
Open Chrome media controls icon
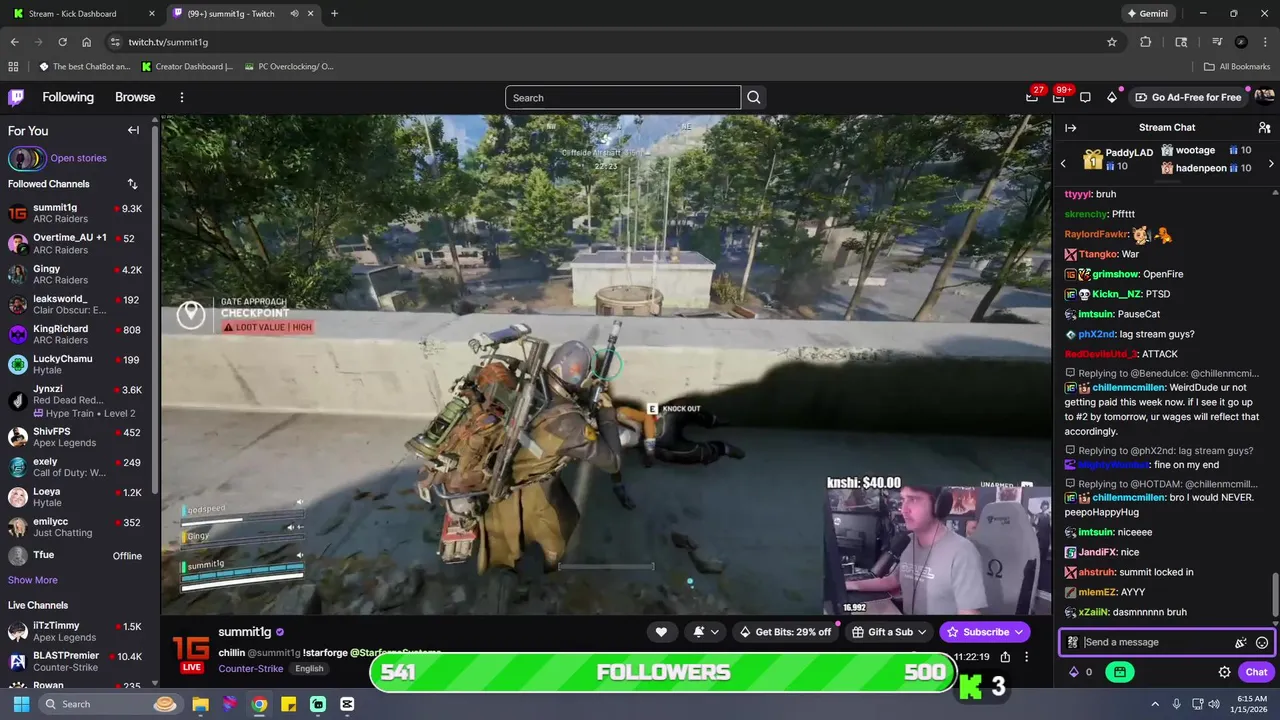coord(1217,42)
